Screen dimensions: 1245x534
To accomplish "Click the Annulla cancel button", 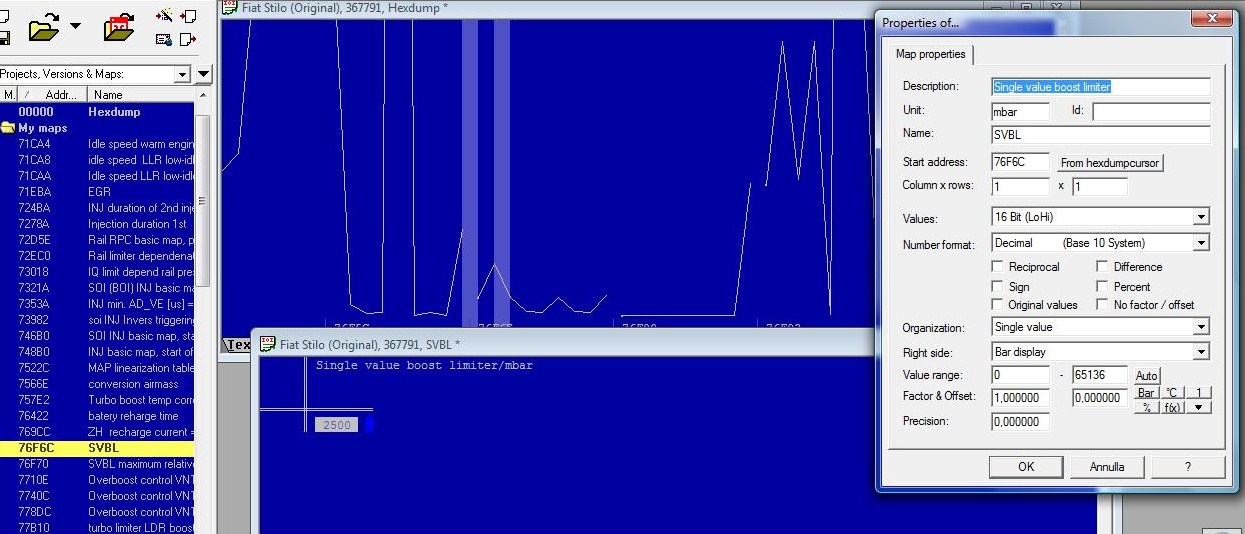I will point(1107,467).
